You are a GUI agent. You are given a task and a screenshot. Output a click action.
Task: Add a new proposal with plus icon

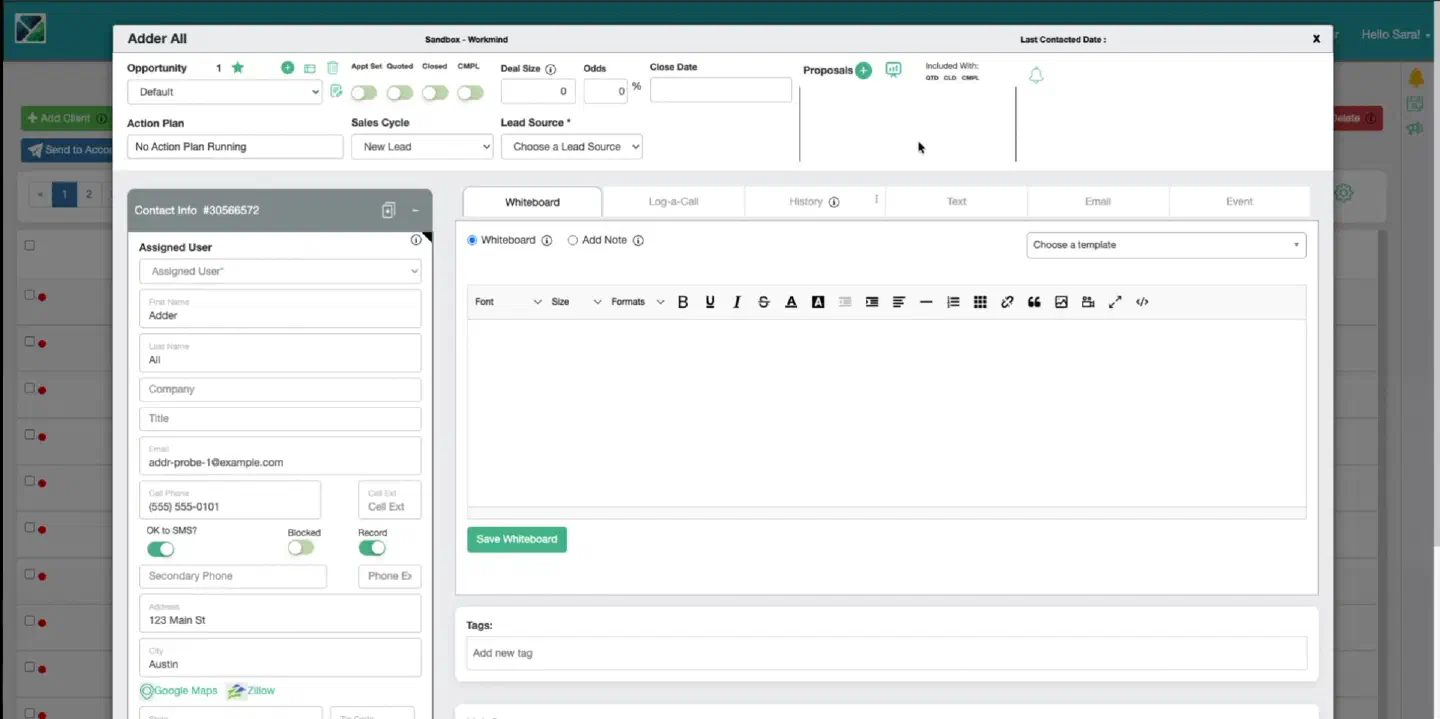pyautogui.click(x=864, y=70)
